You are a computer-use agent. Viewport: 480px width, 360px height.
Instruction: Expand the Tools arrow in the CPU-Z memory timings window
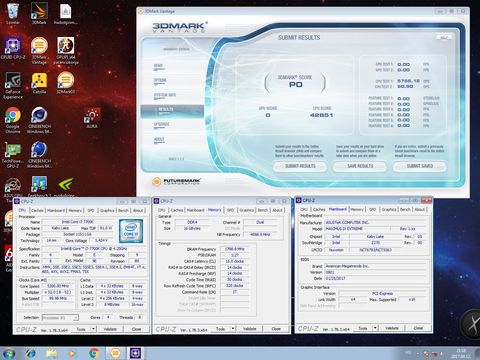pyautogui.click(x=233, y=329)
